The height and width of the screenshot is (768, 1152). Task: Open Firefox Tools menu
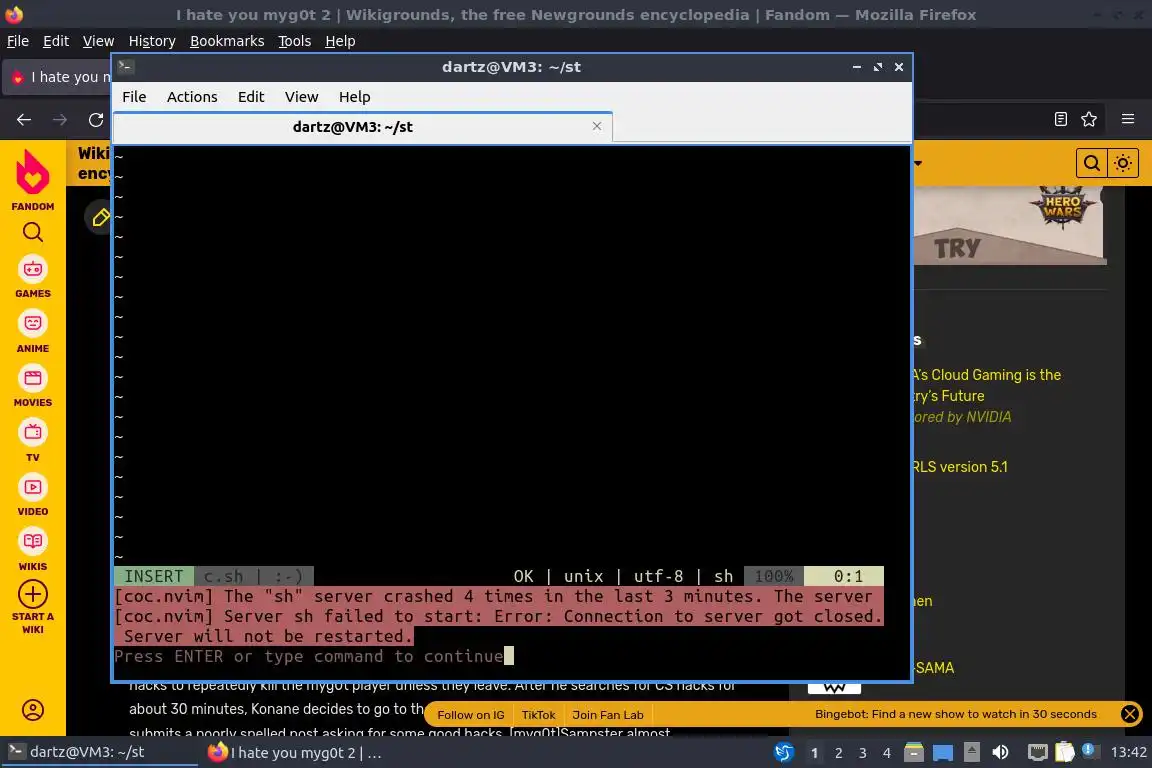click(x=295, y=41)
